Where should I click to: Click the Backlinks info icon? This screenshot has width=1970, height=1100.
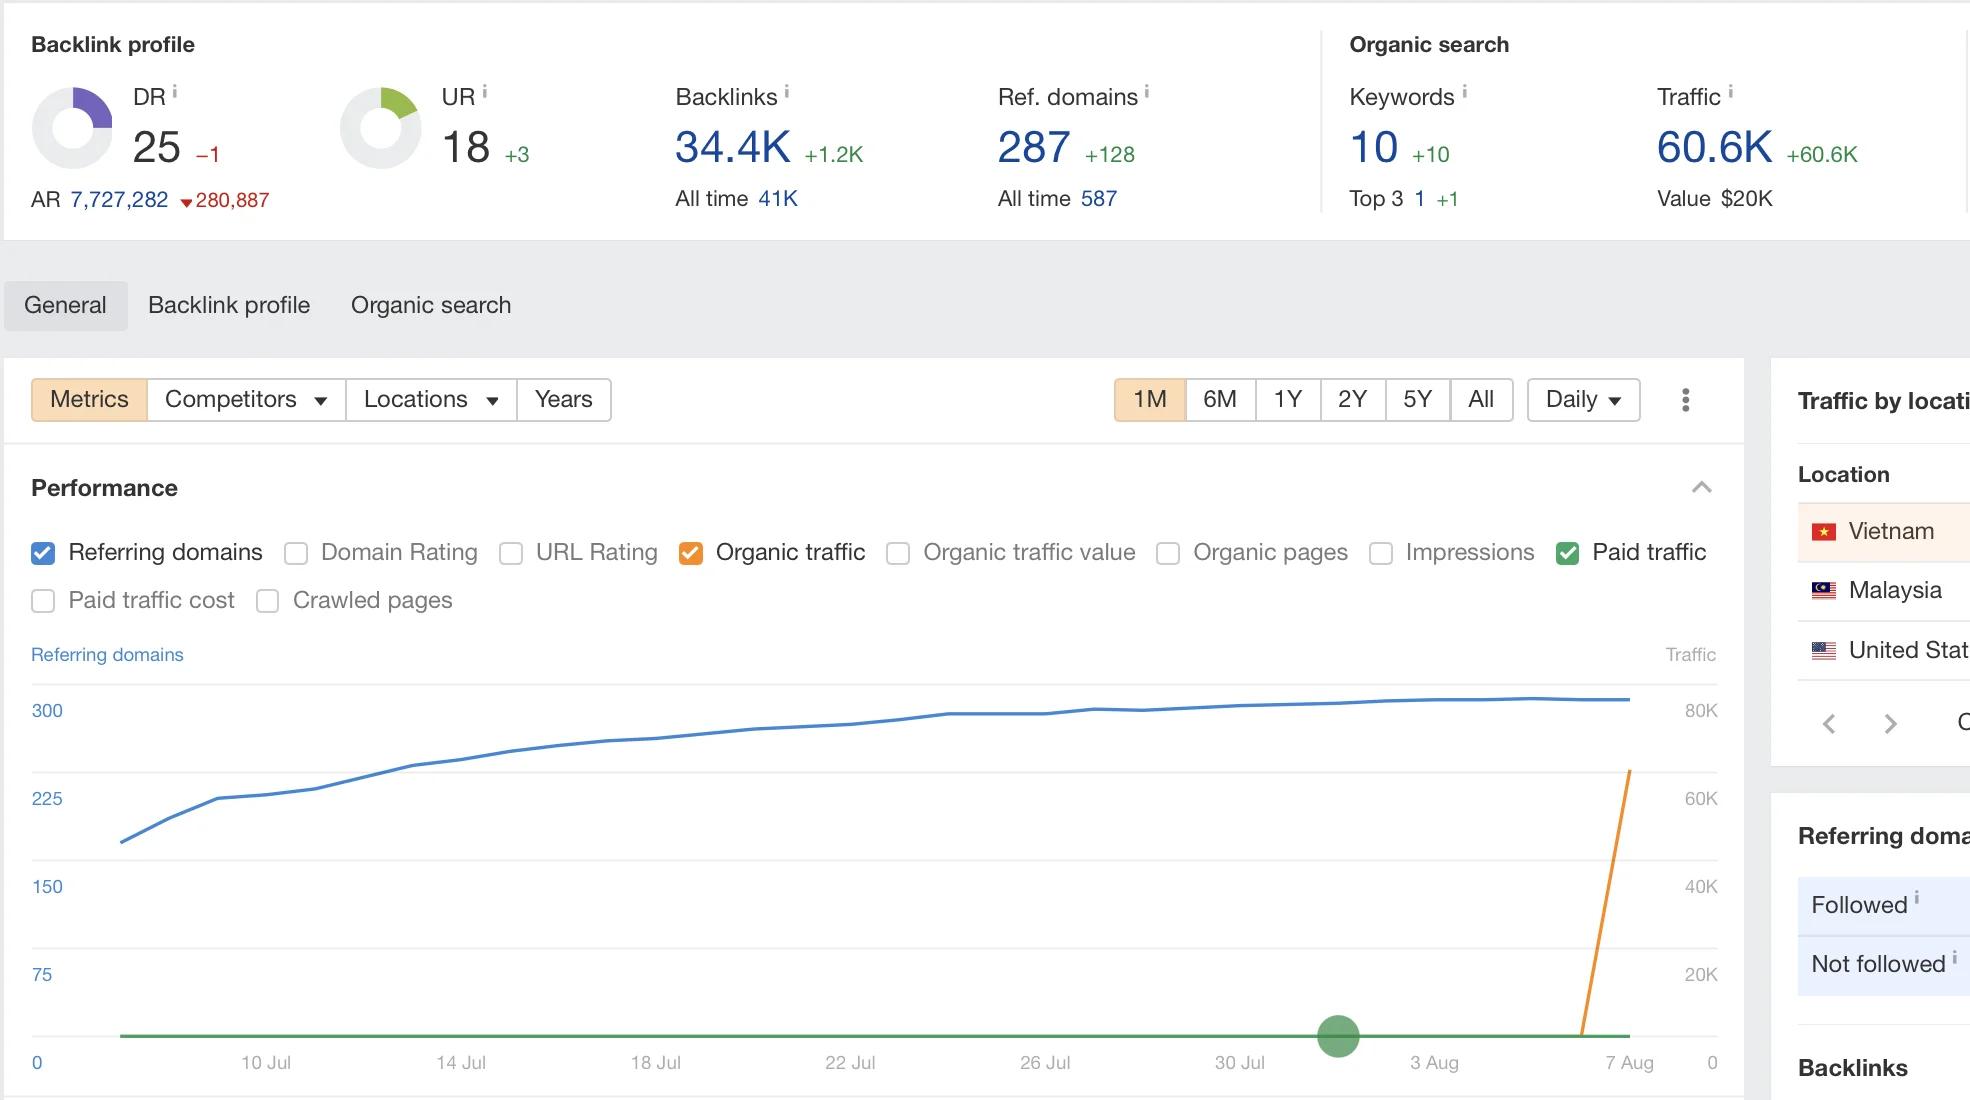click(x=787, y=92)
